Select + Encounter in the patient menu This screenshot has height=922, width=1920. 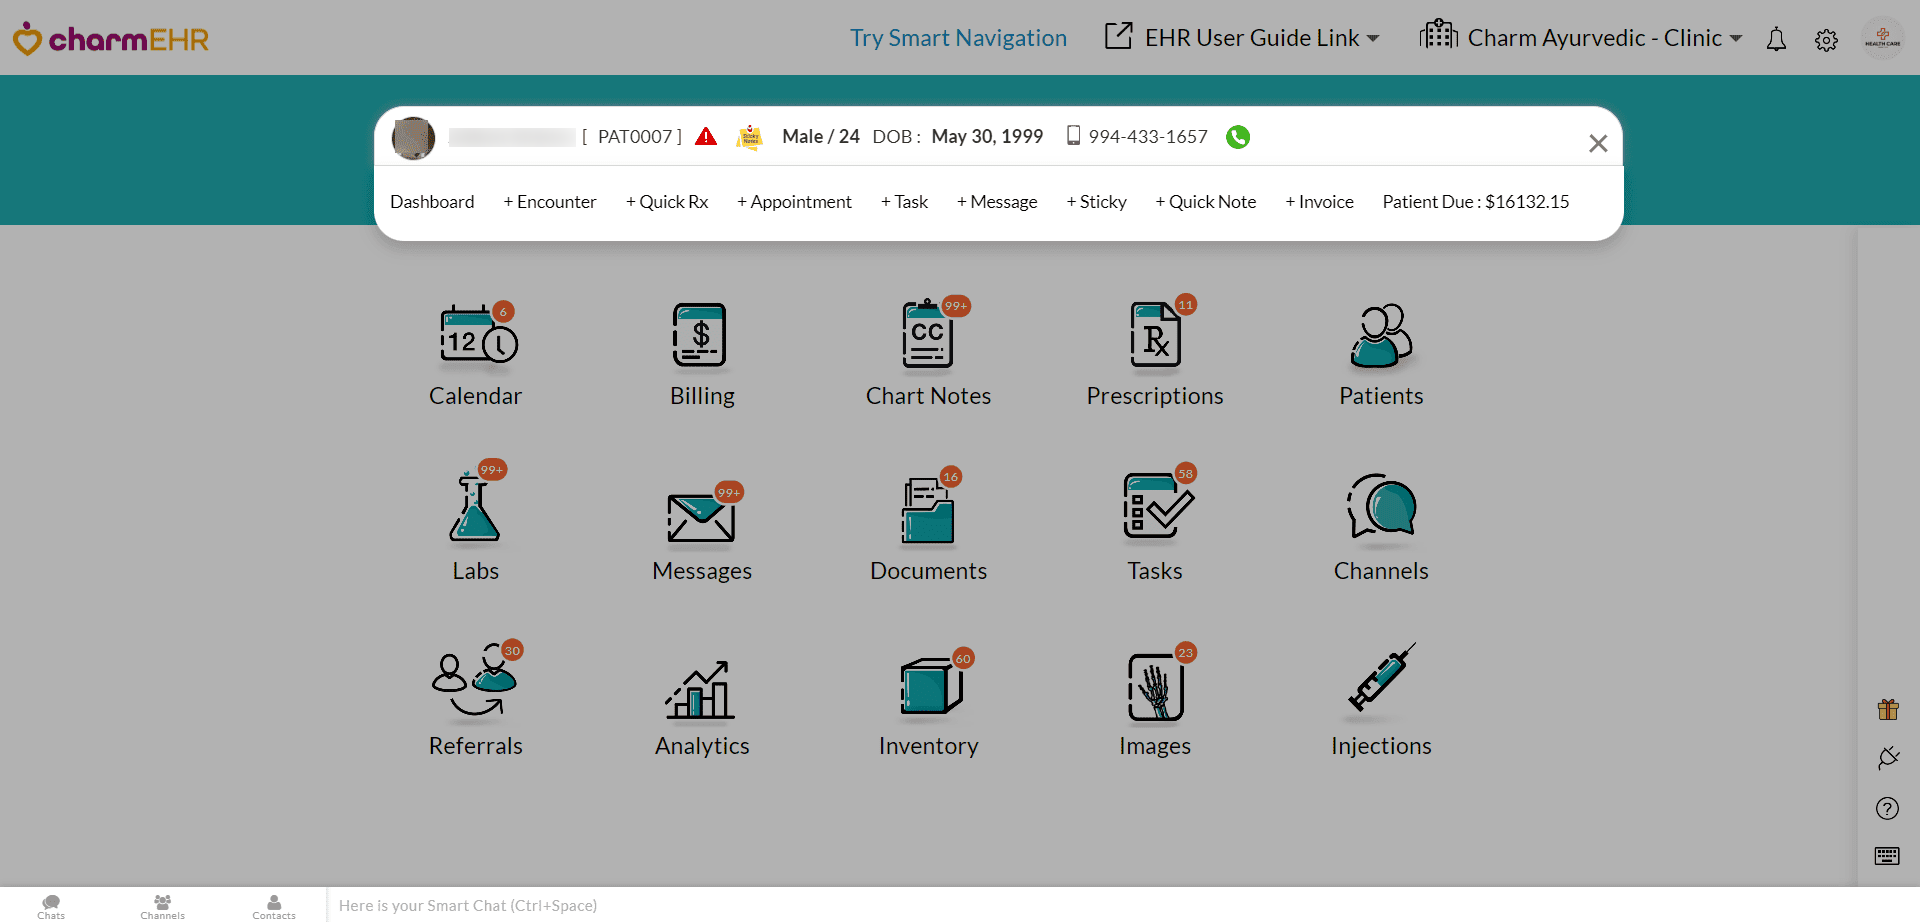click(x=549, y=201)
